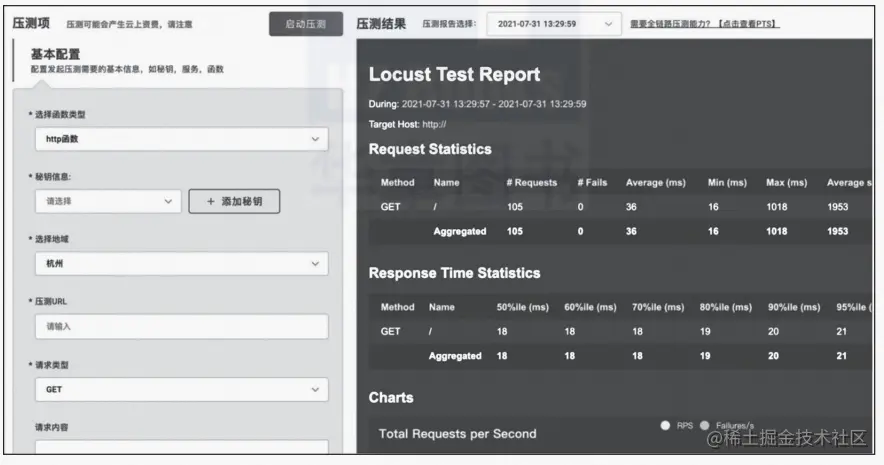
Task: Open the 请求类型 dropdown showing GET
Action: (x=182, y=389)
